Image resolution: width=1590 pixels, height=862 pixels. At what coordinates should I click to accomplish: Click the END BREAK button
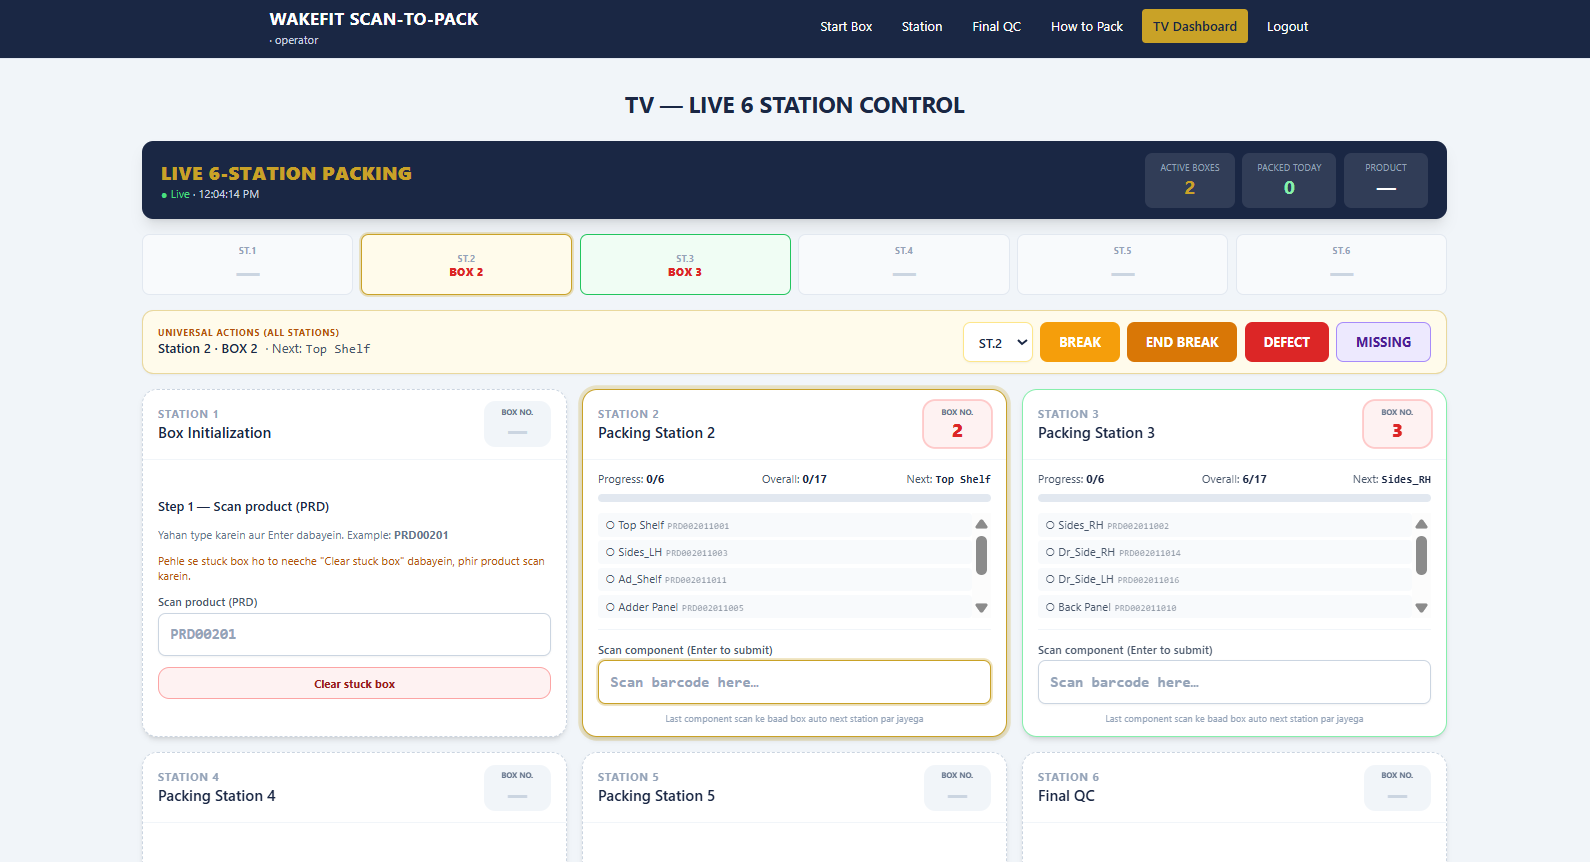click(x=1182, y=342)
